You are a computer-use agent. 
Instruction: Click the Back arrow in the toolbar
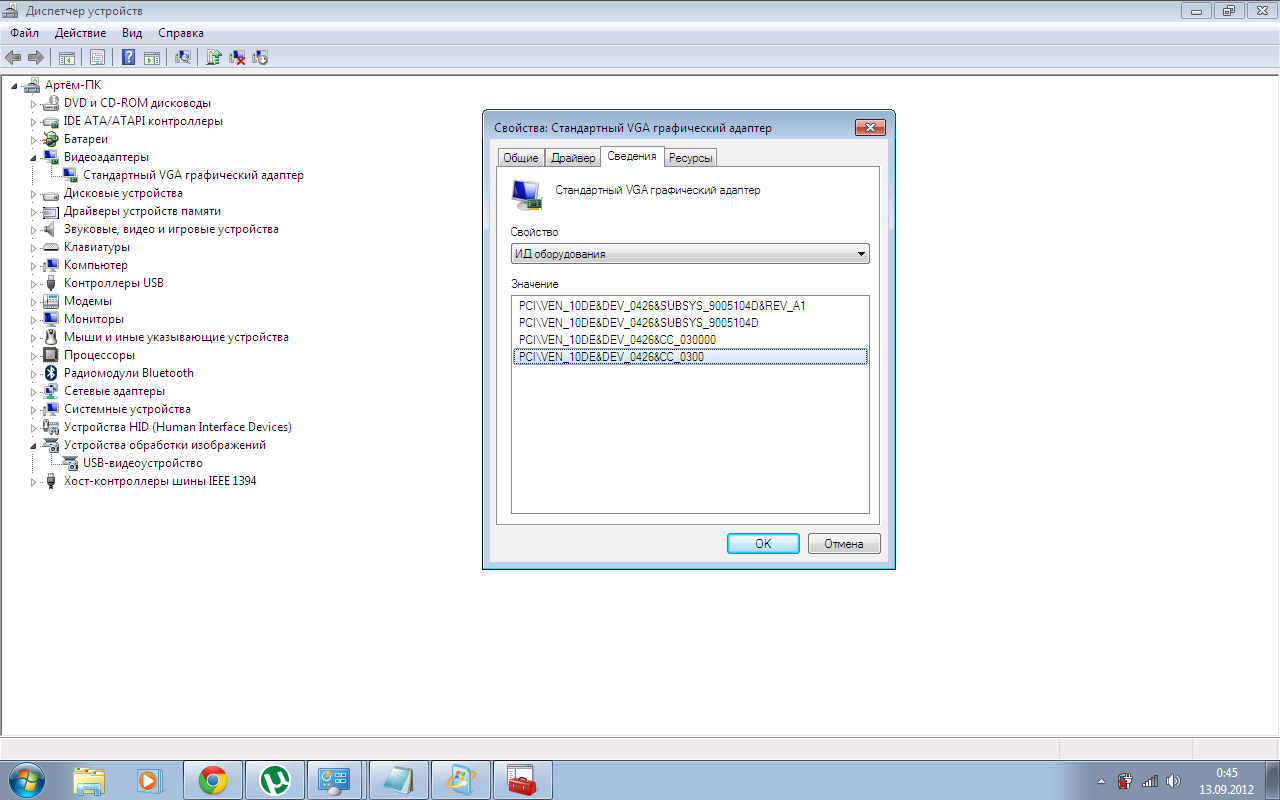point(14,57)
